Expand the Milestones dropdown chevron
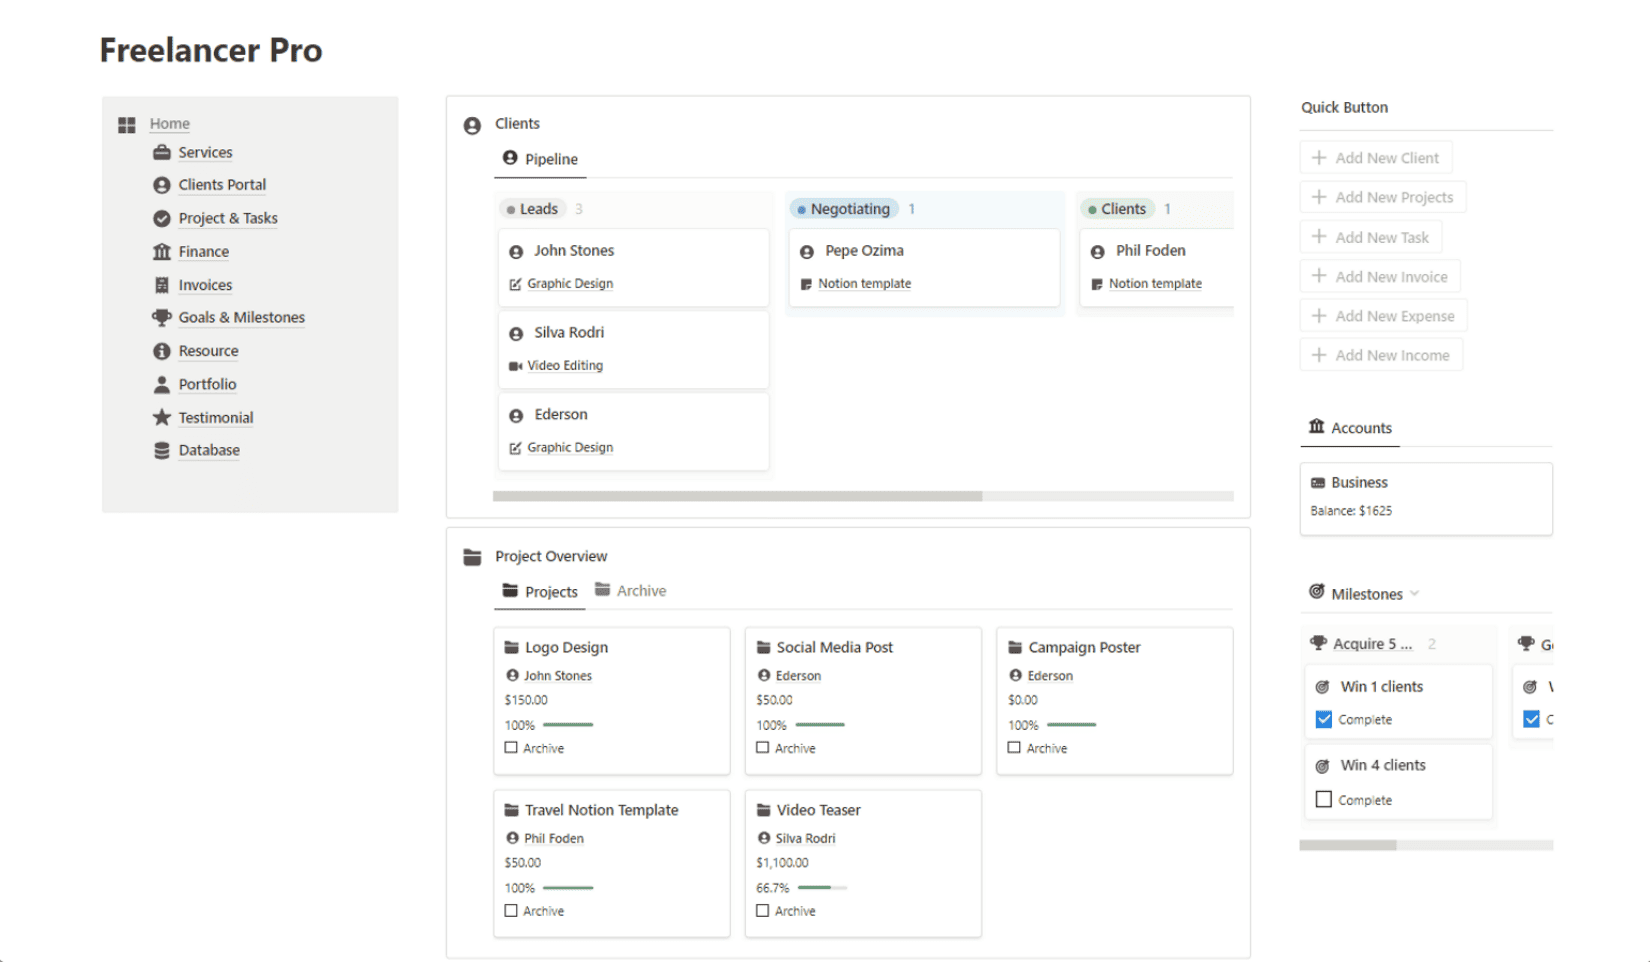1650x962 pixels. click(1414, 593)
